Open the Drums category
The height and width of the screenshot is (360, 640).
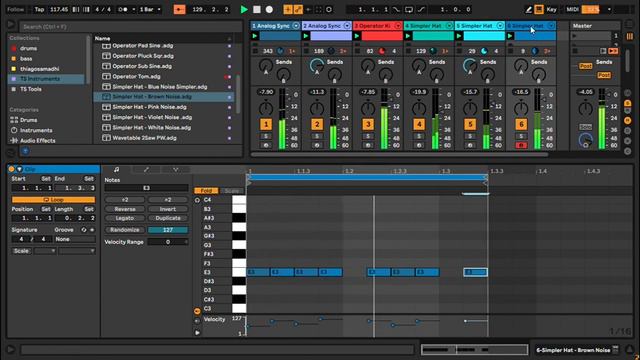point(29,120)
